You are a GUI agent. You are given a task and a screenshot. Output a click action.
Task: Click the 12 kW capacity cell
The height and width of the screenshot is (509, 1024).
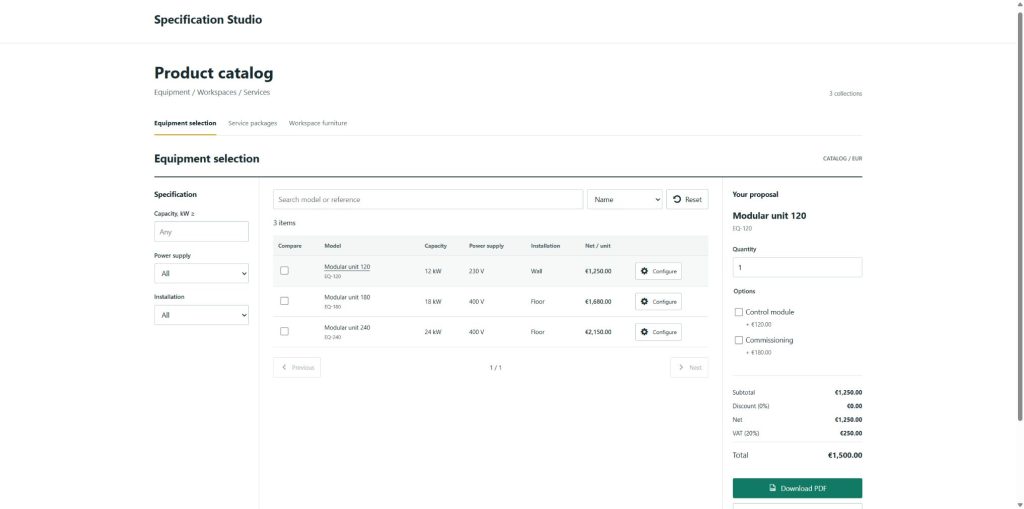pyautogui.click(x=432, y=271)
